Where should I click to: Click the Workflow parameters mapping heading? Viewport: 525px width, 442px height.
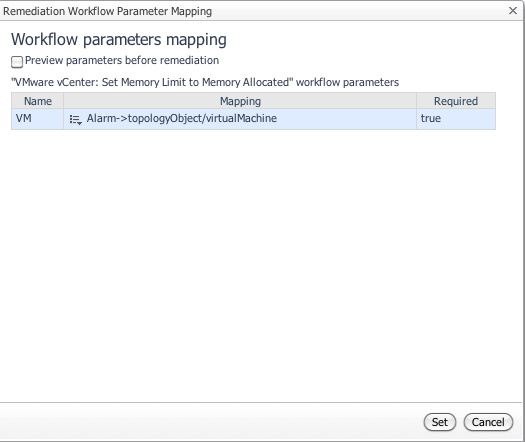point(119,40)
